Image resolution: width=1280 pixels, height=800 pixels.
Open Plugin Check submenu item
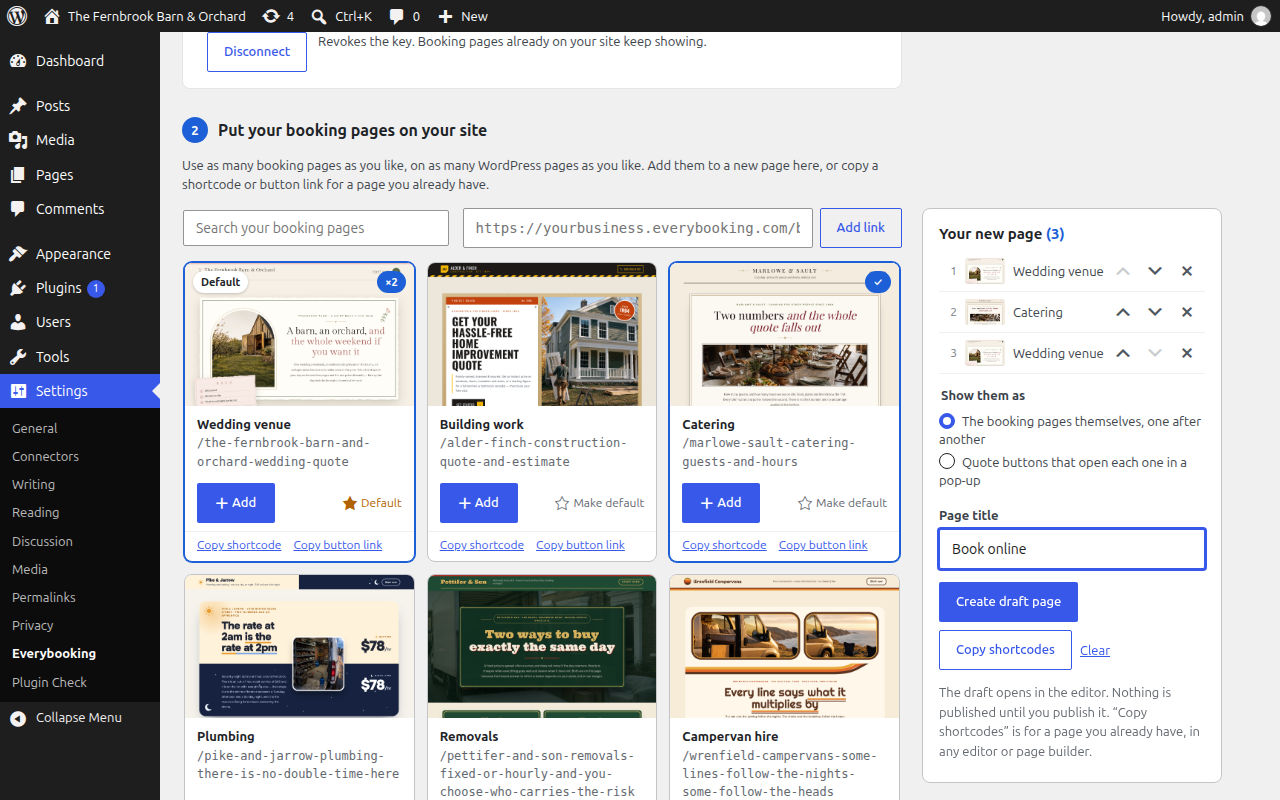[x=50, y=682]
